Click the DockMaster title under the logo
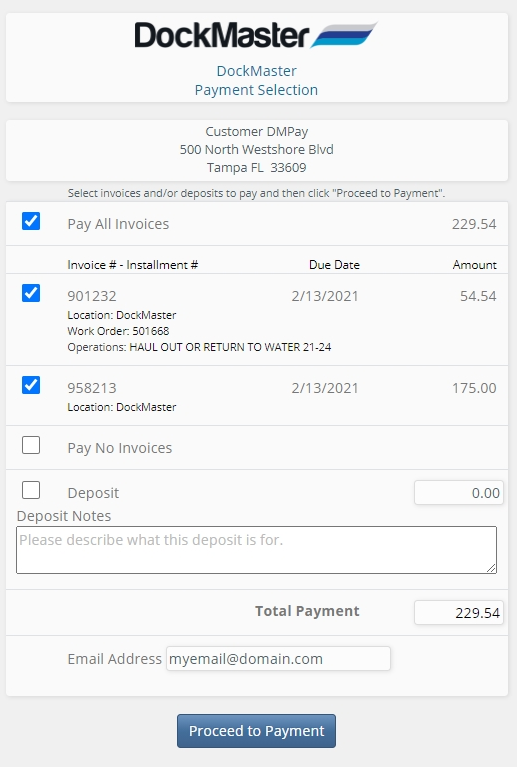This screenshot has height=767, width=517. click(x=256, y=71)
